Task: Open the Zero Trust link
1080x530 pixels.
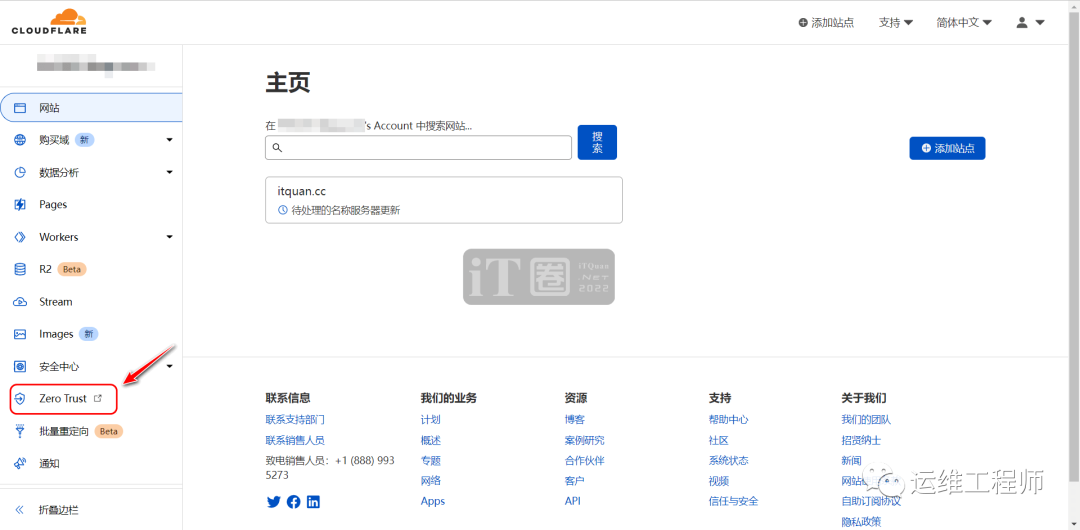Action: 63,399
